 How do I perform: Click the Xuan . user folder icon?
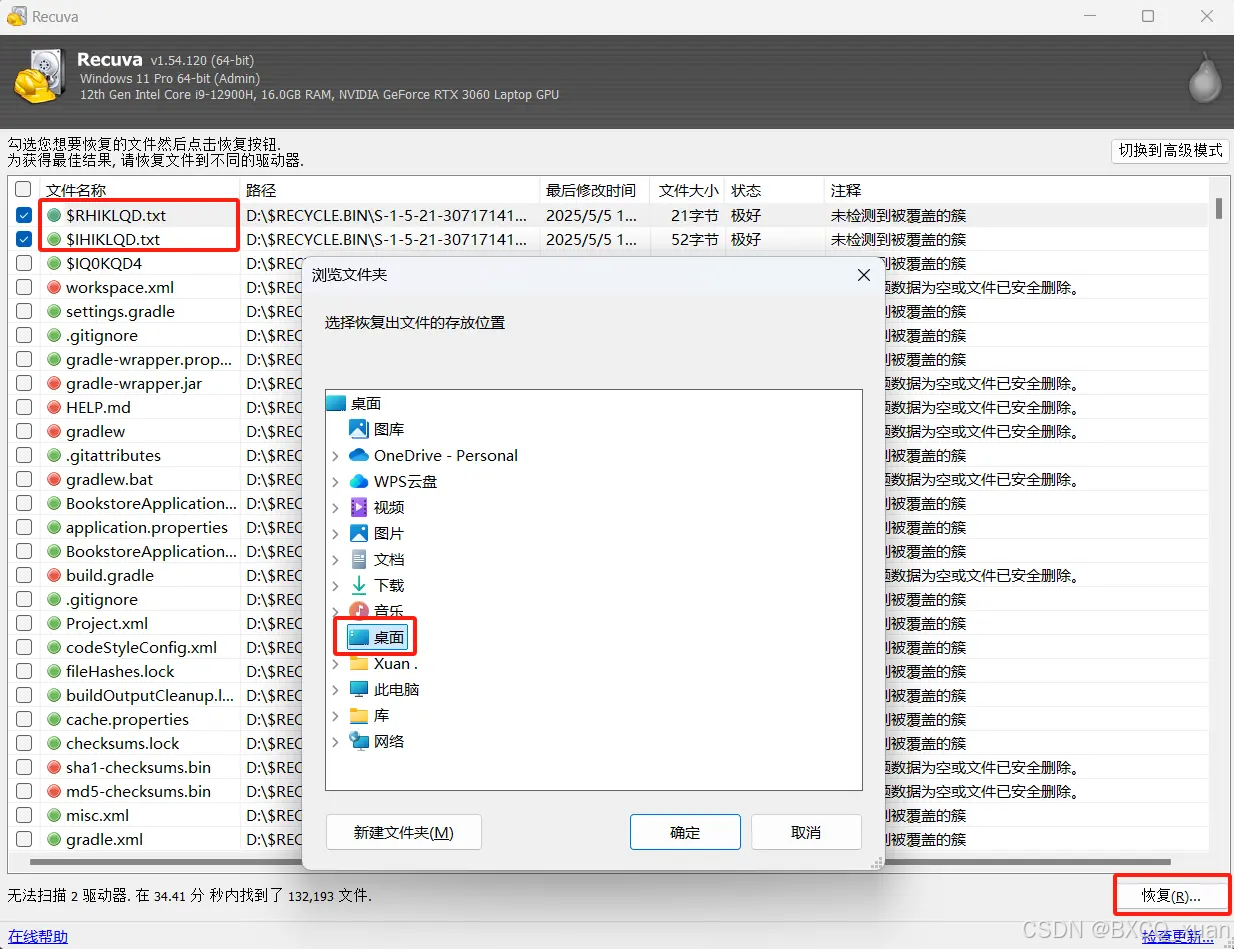tap(359, 663)
